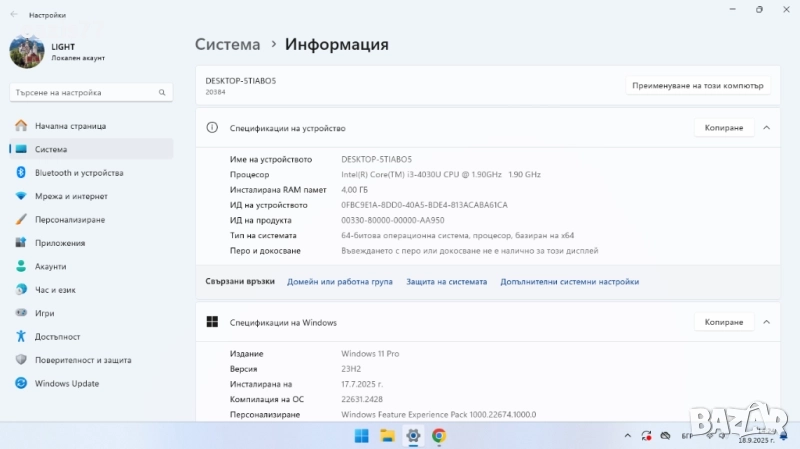Viewport: 800px width, 449px height.
Task: Open File Explorer from the taskbar
Action: click(387, 436)
